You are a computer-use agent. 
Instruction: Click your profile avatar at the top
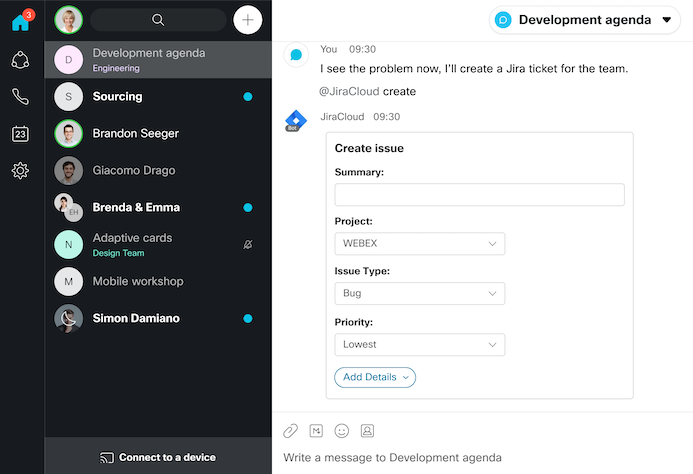(69, 20)
